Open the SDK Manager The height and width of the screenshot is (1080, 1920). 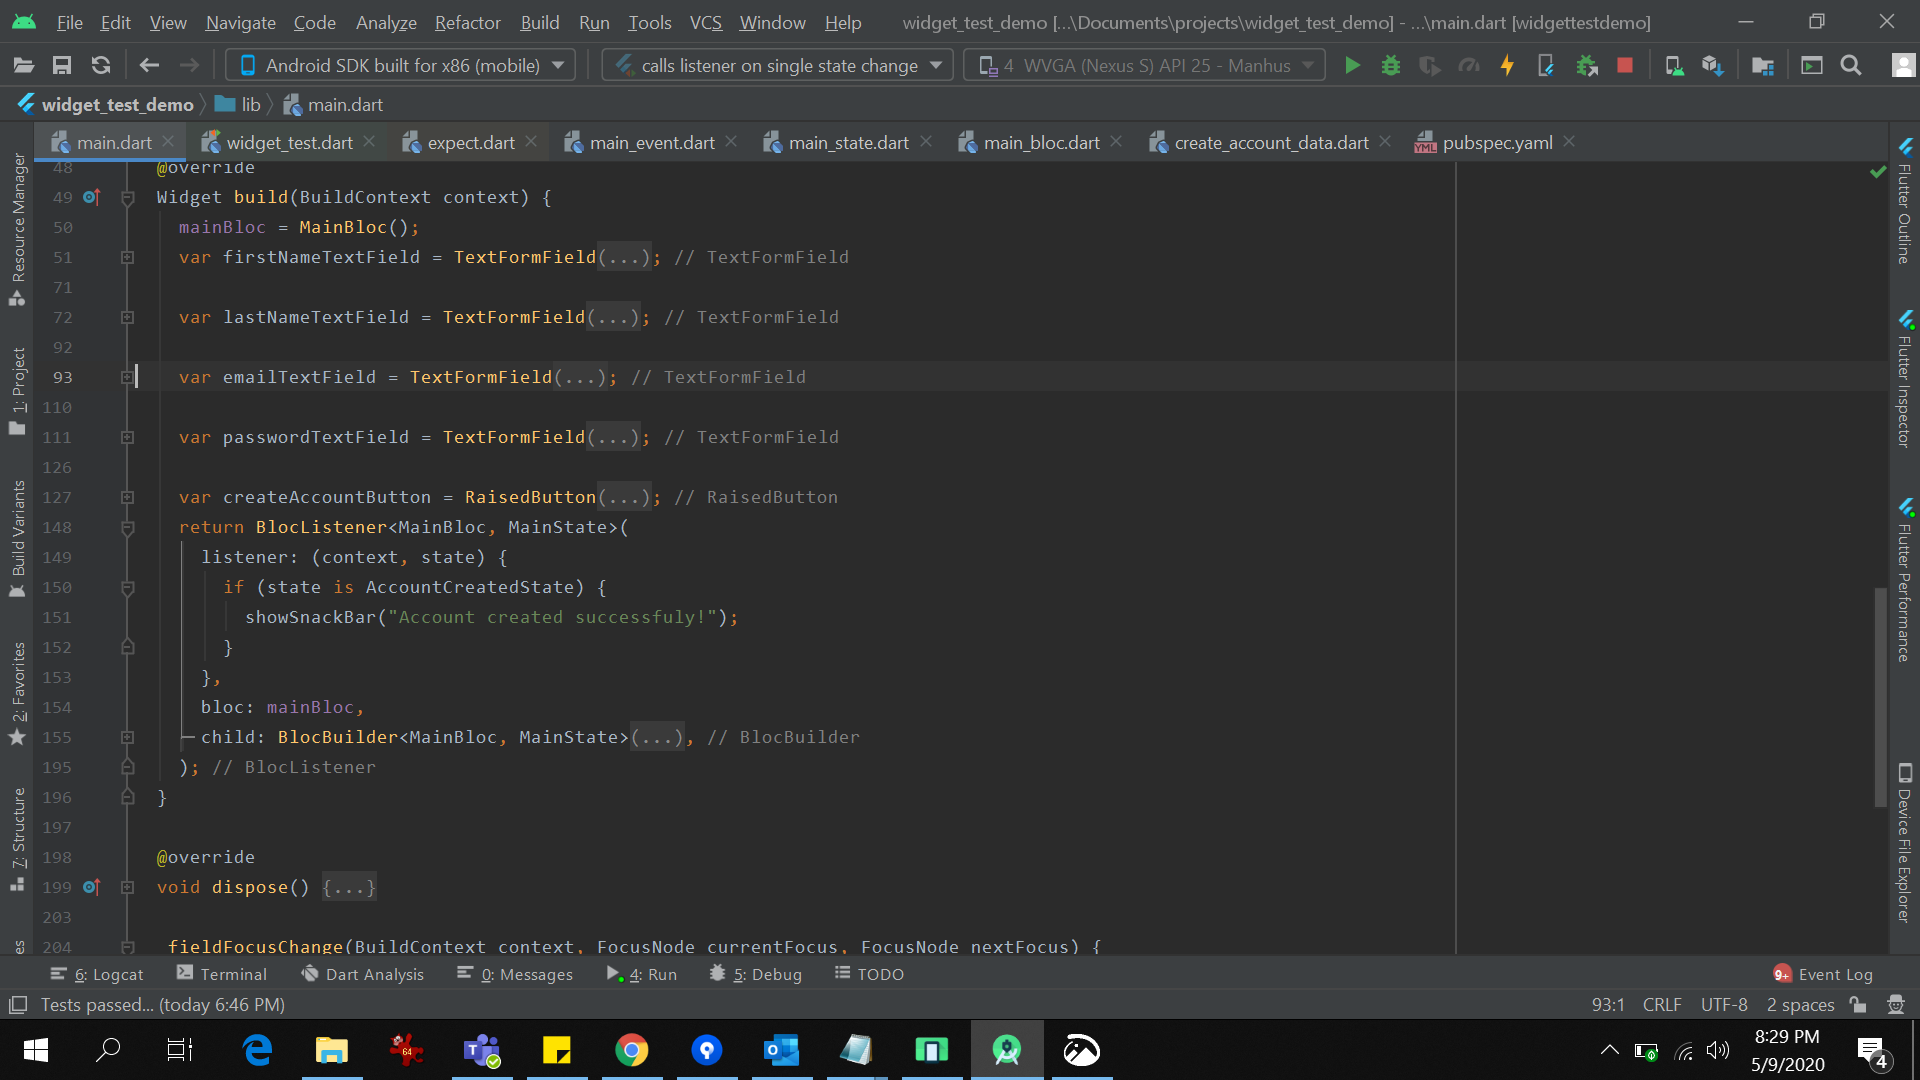1714,64
